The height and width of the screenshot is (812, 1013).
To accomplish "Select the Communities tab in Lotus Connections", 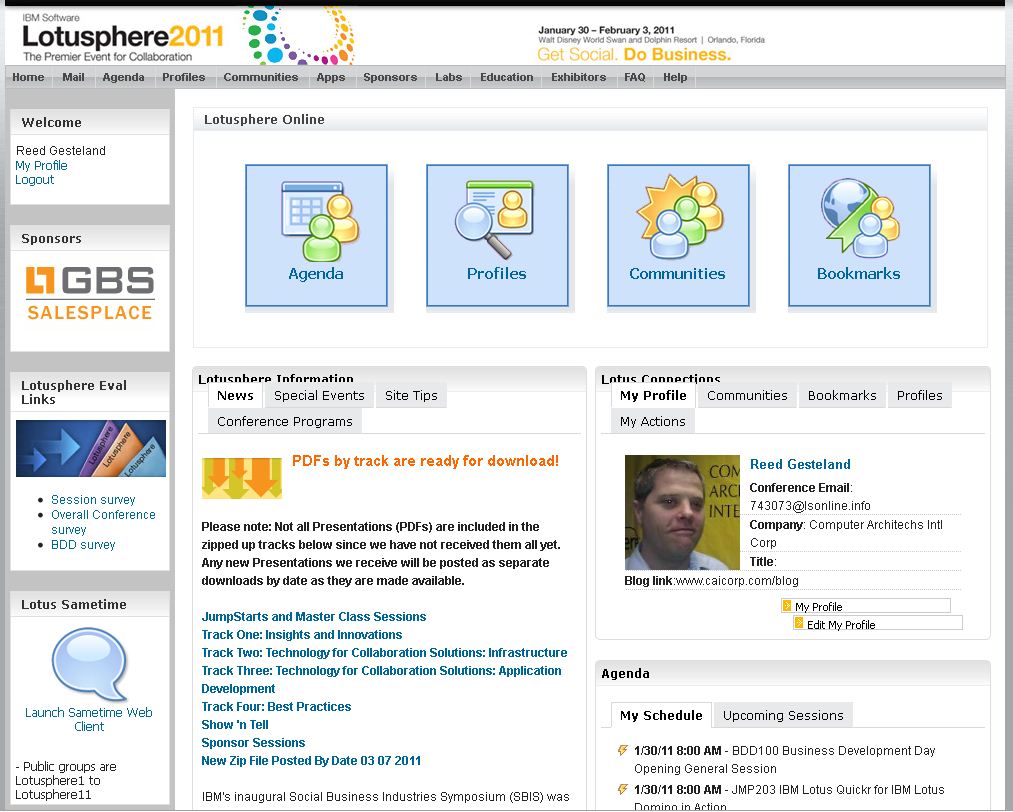I will click(747, 395).
